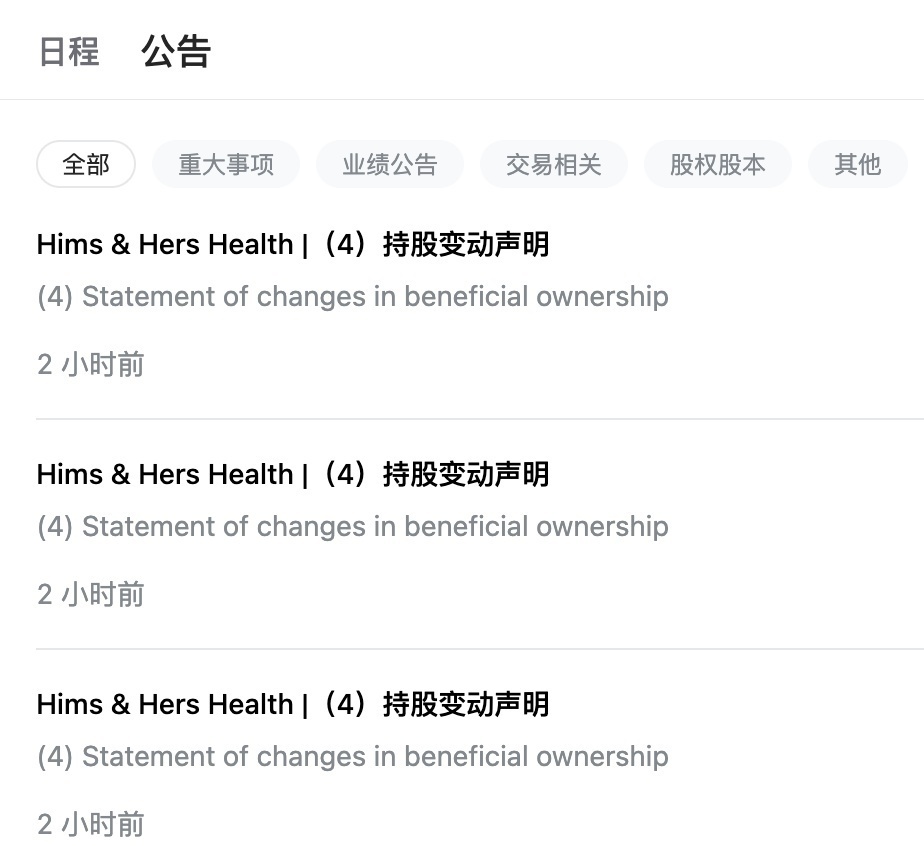Click the second announcement's 2 小时前 timestamp
Image resolution: width=924 pixels, height=846 pixels.
[x=91, y=595]
